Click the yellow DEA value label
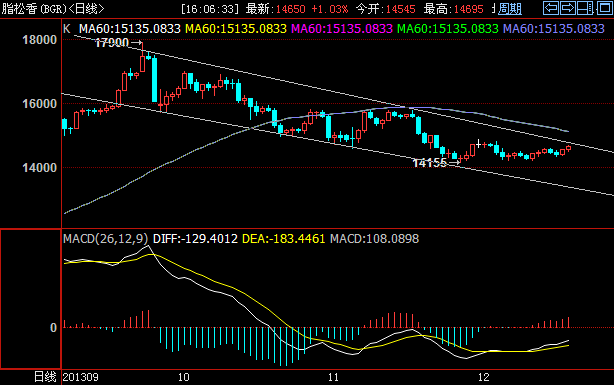The height and width of the screenshot is (385, 614). tap(284, 239)
